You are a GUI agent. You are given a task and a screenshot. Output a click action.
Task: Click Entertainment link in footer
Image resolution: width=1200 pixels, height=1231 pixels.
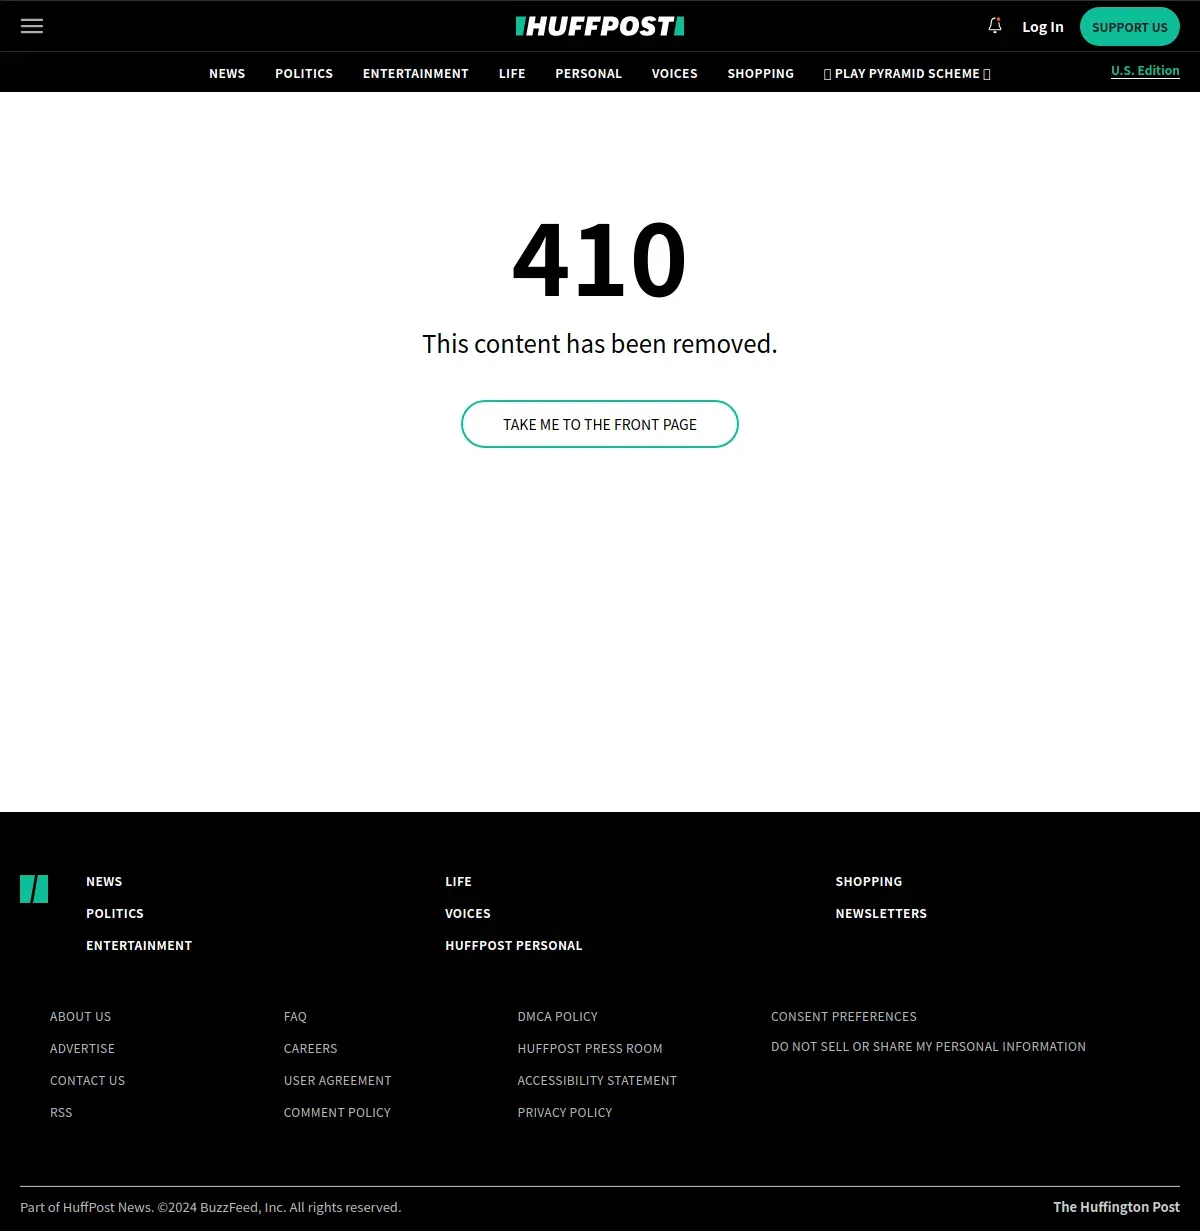(x=139, y=945)
